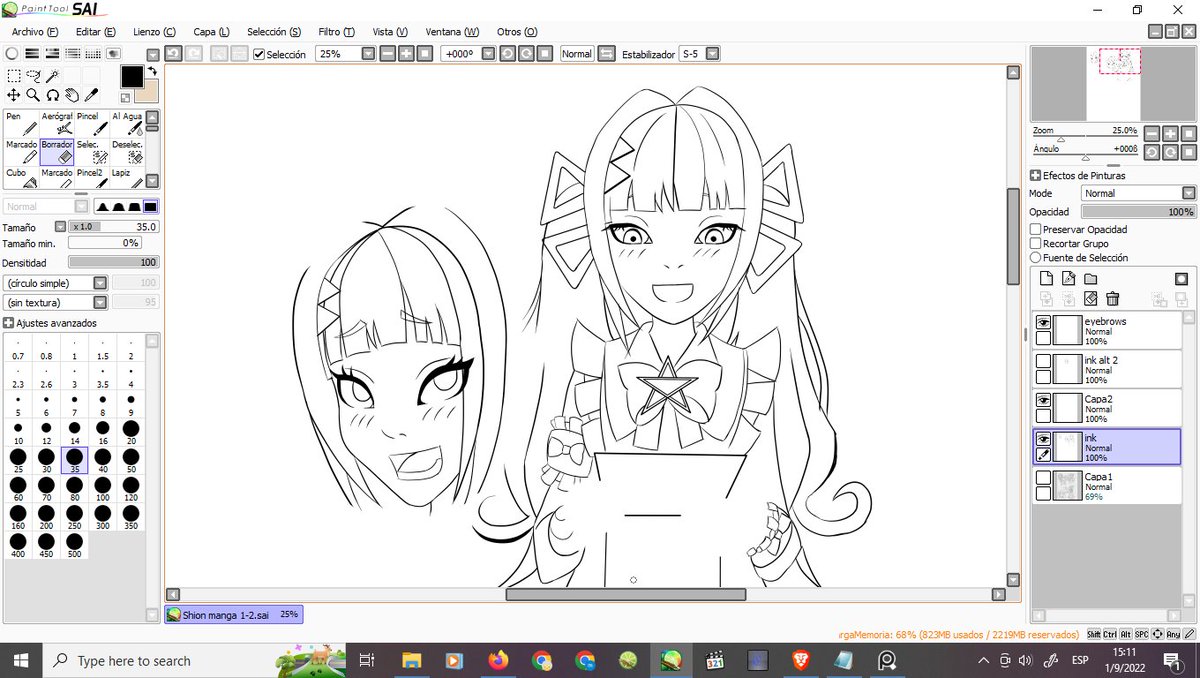Choose brush size 10 preset

(x=18, y=433)
